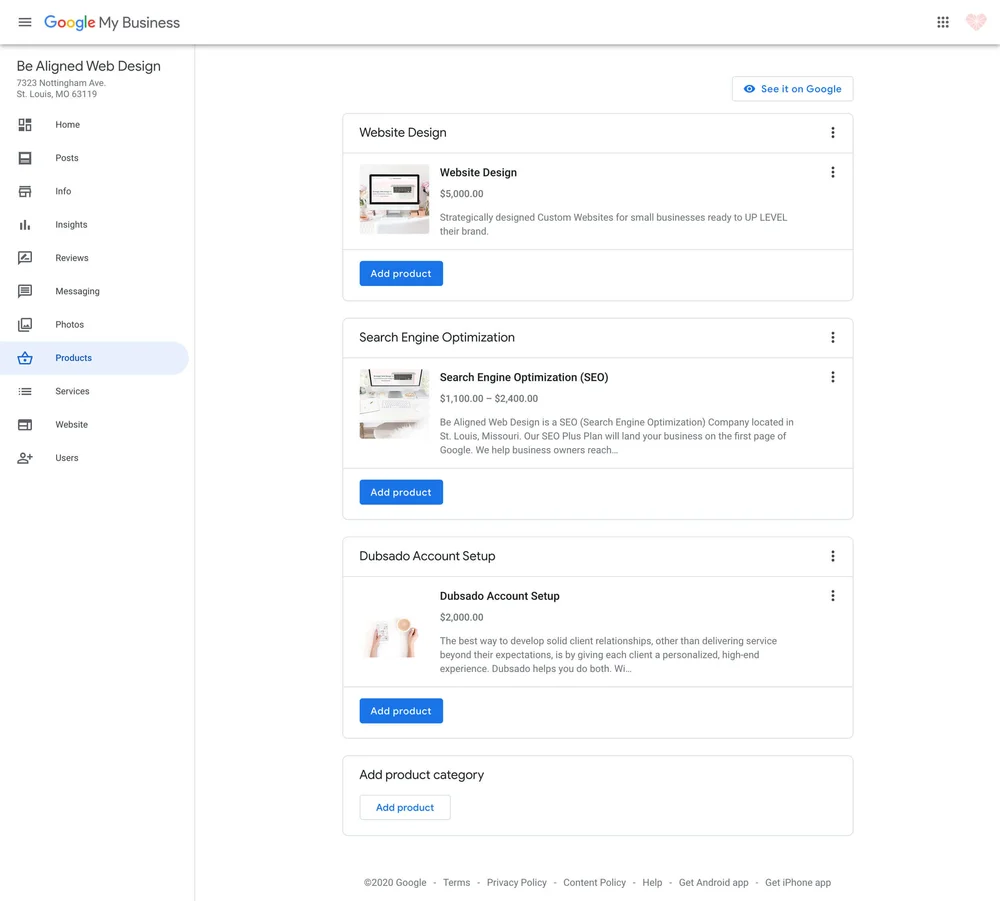Click the Website Design product thumbnail
Image resolution: width=1000 pixels, height=901 pixels.
393,198
